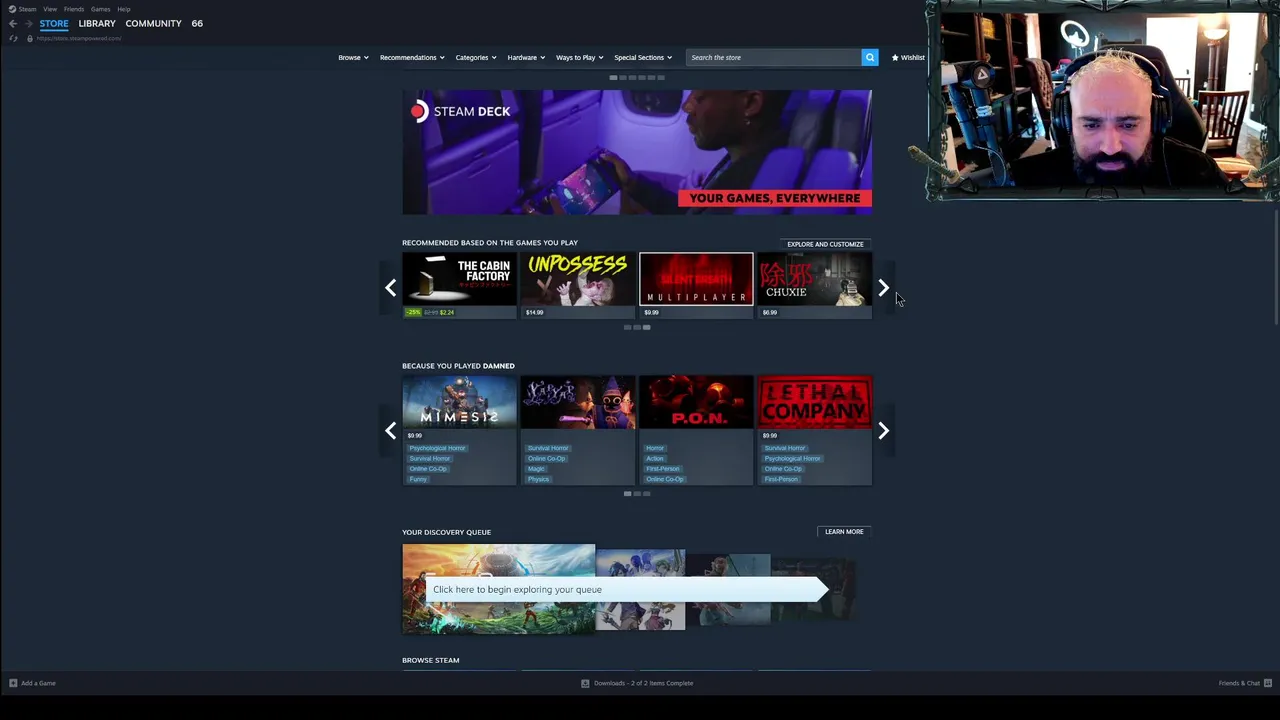Open the Steam Deck banner
Screen dimensions: 1280x720
637,152
